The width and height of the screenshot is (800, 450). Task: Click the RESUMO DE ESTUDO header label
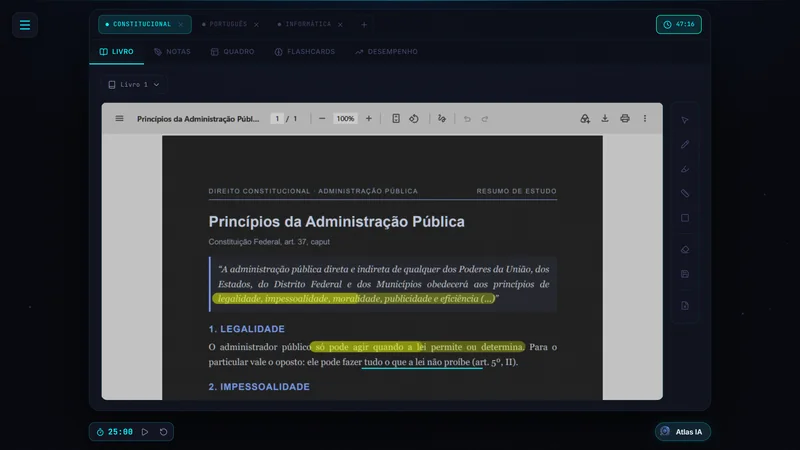click(516, 191)
